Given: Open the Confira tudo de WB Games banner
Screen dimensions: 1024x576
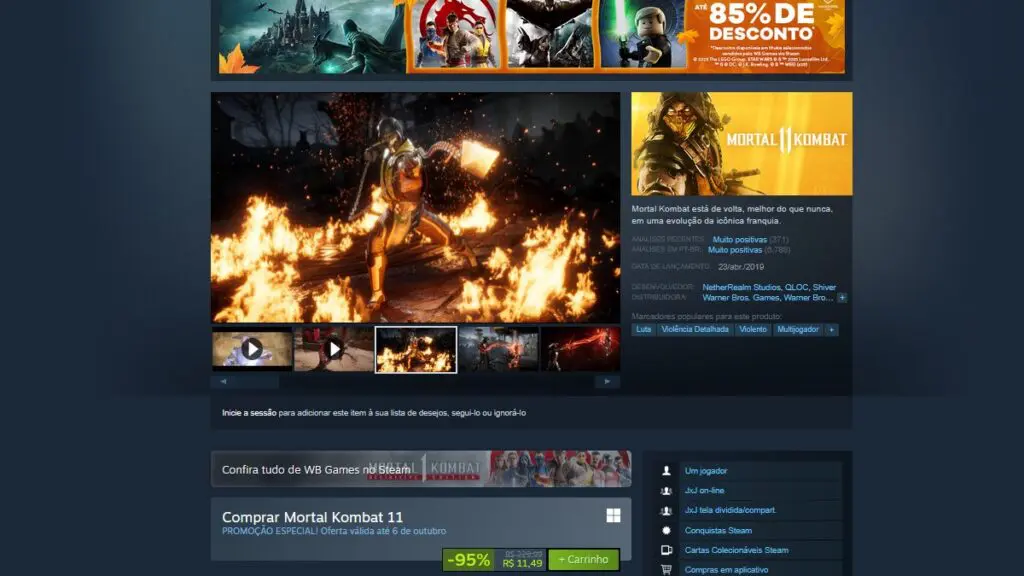Looking at the screenshot, I should pos(420,468).
